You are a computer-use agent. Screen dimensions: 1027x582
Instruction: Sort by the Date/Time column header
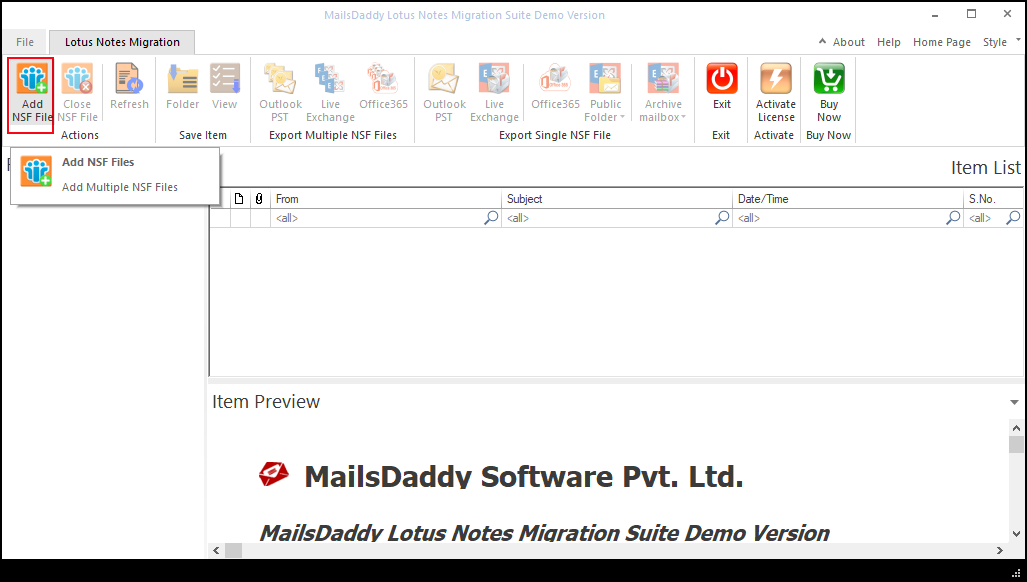[848, 199]
